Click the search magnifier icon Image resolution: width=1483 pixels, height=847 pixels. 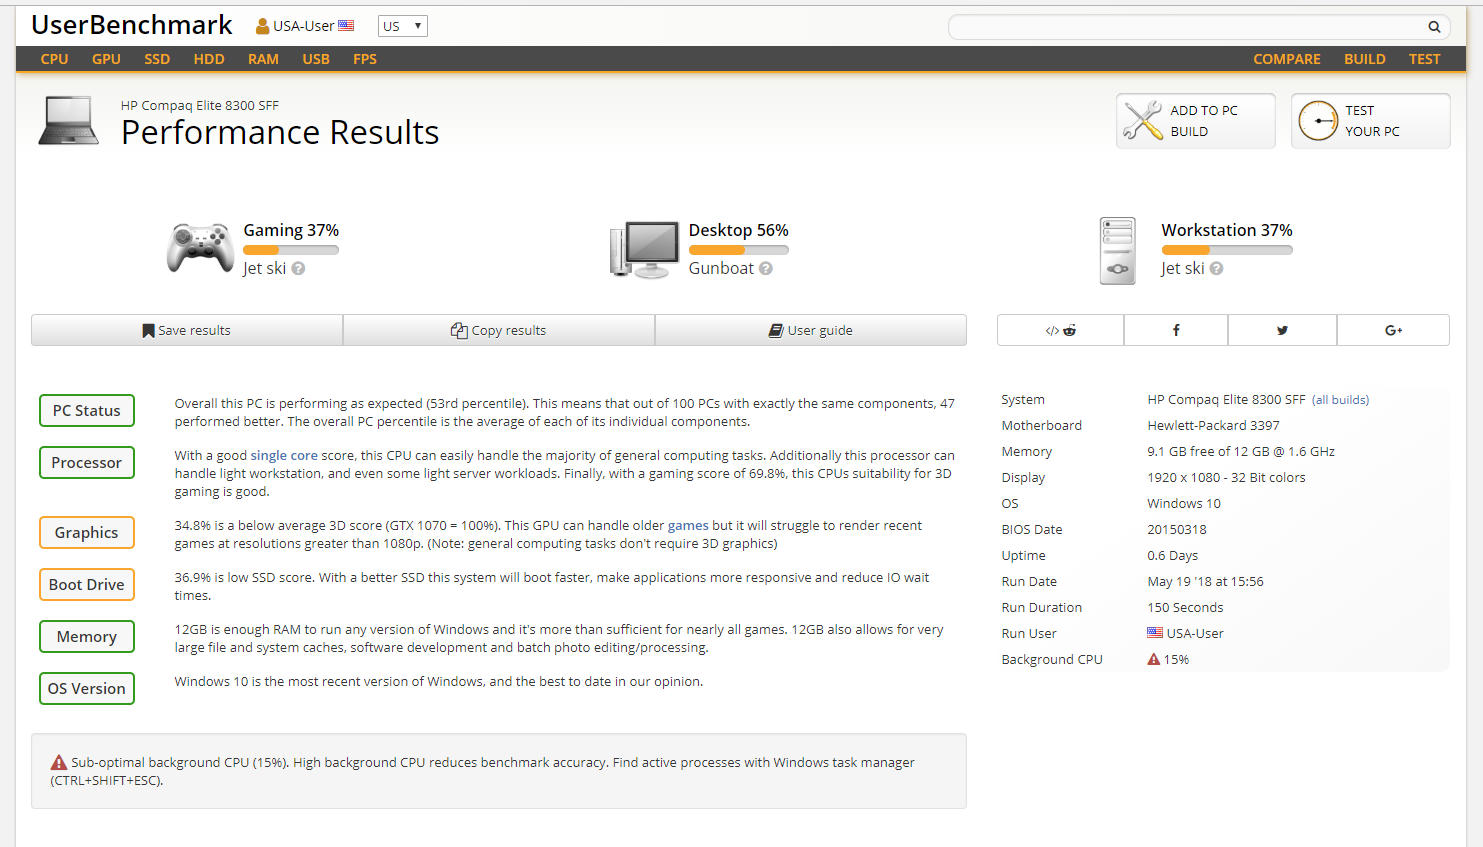pos(1433,27)
